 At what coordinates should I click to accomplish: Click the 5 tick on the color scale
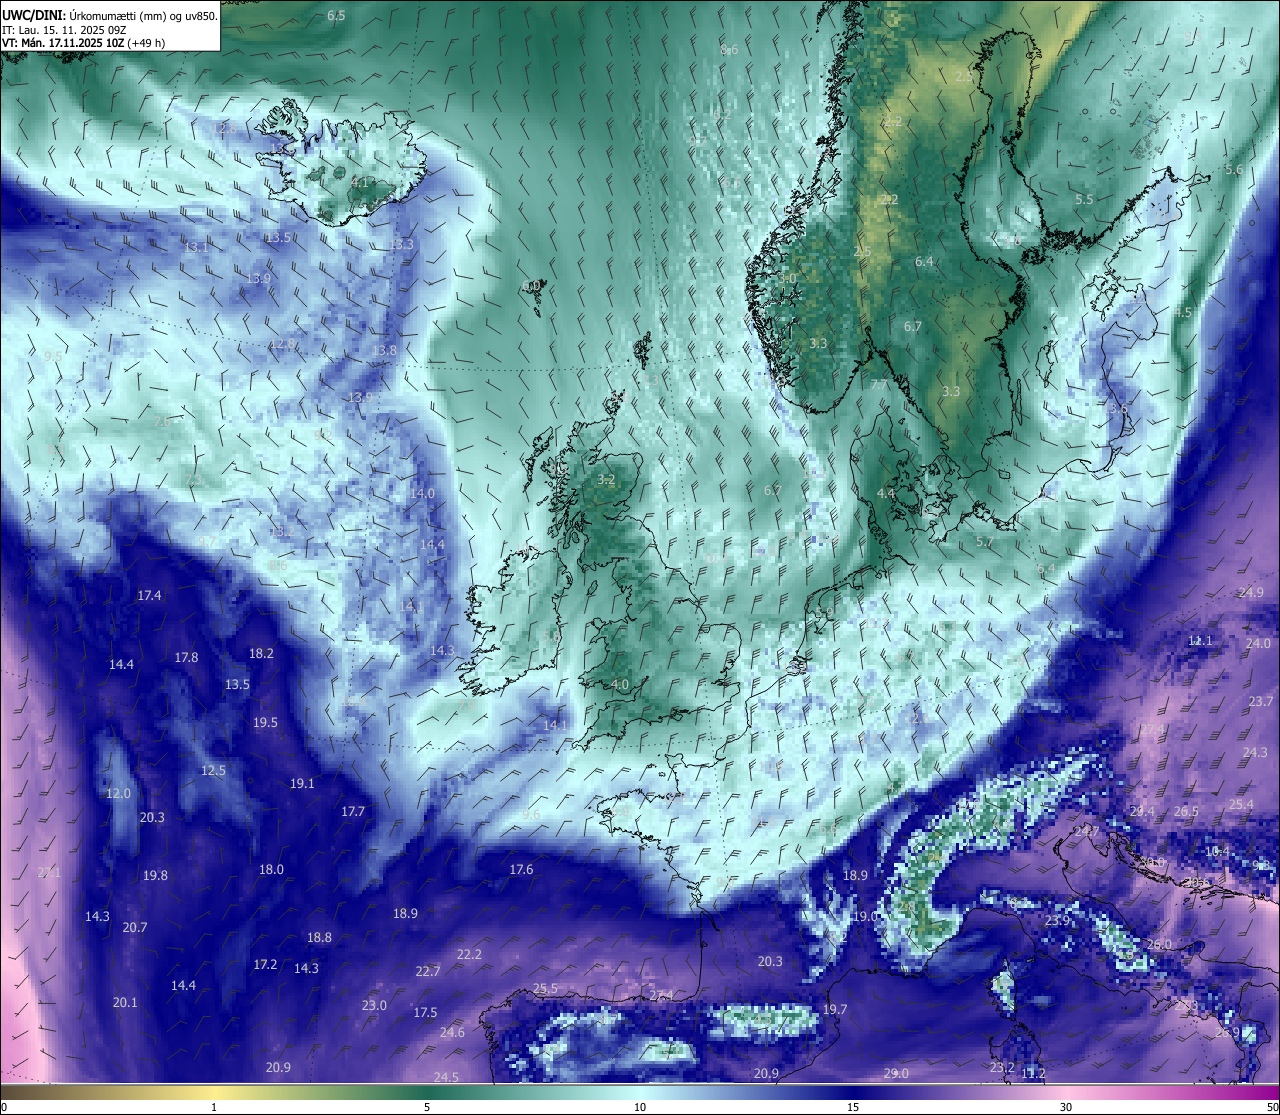427,1107
